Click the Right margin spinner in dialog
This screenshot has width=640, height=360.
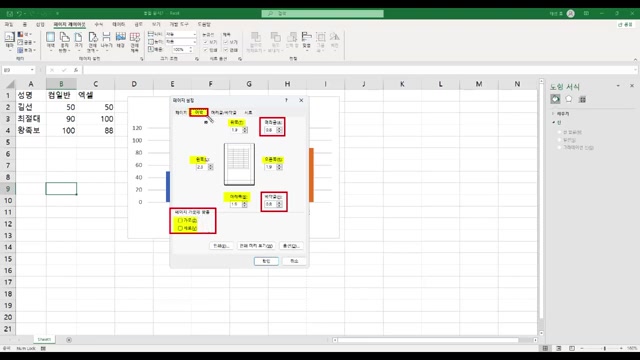pyautogui.click(x=280, y=167)
